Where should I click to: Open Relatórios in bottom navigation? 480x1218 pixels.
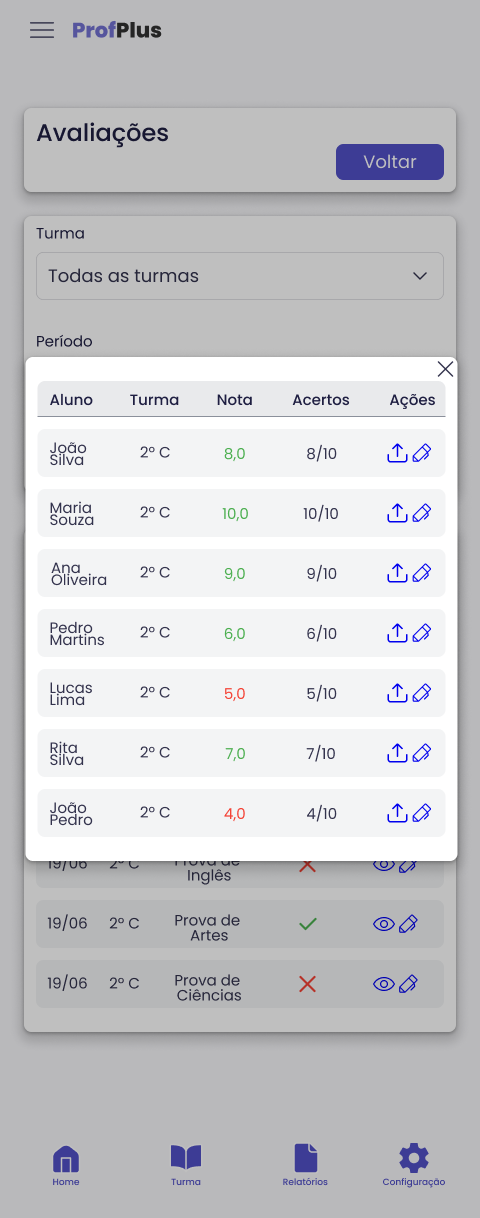tap(305, 1166)
